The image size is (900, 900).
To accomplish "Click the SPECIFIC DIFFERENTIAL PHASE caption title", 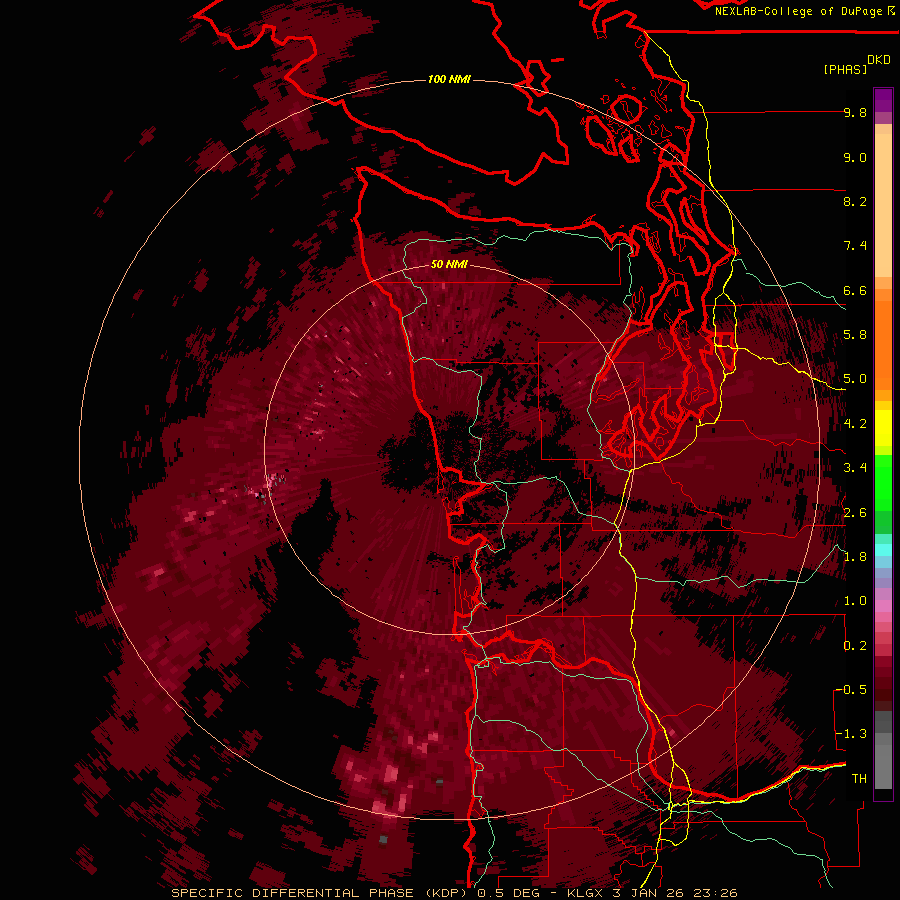I will (293, 893).
